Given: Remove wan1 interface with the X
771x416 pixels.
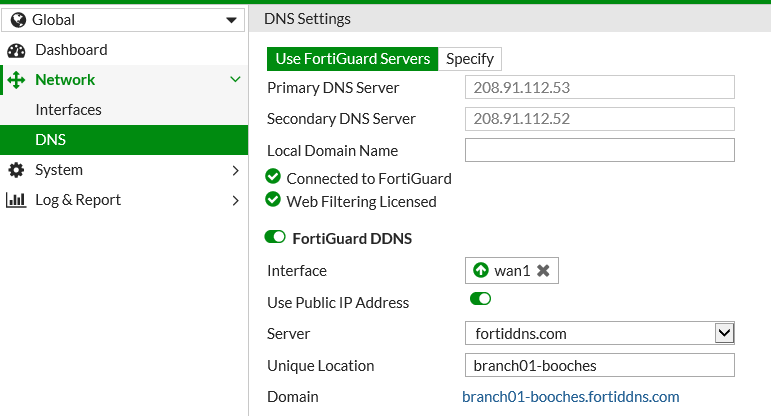Looking at the screenshot, I should (x=543, y=270).
